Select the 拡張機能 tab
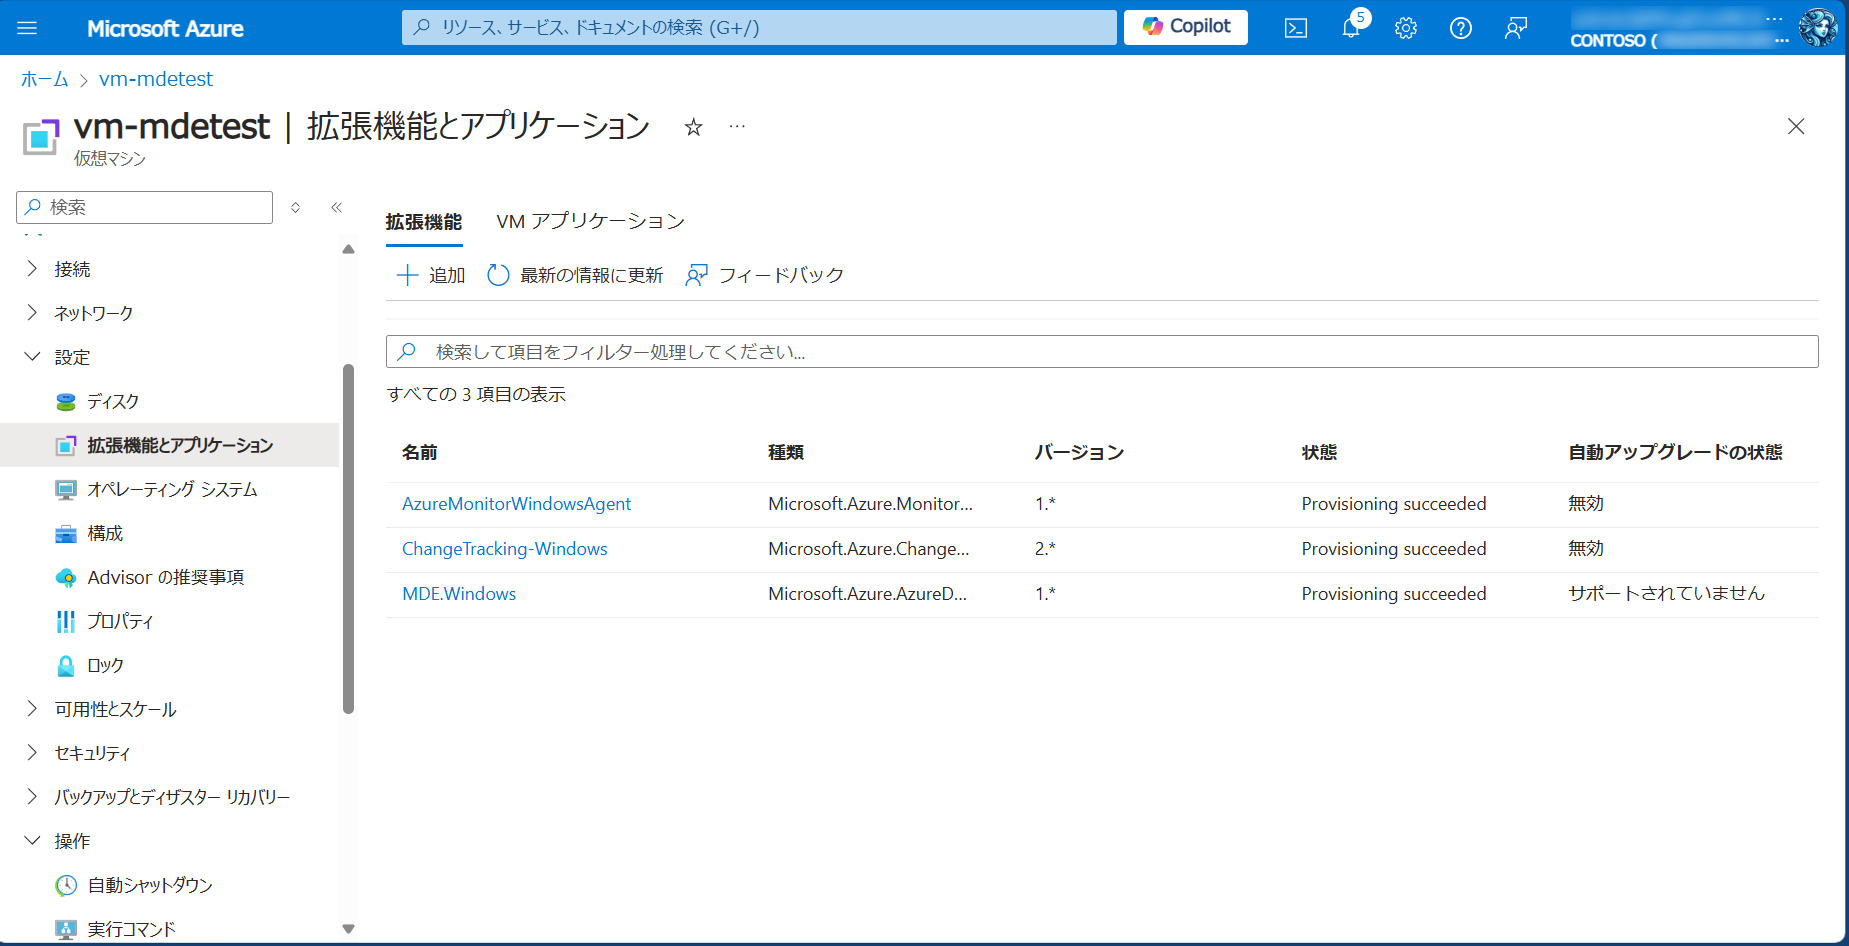 (x=424, y=221)
